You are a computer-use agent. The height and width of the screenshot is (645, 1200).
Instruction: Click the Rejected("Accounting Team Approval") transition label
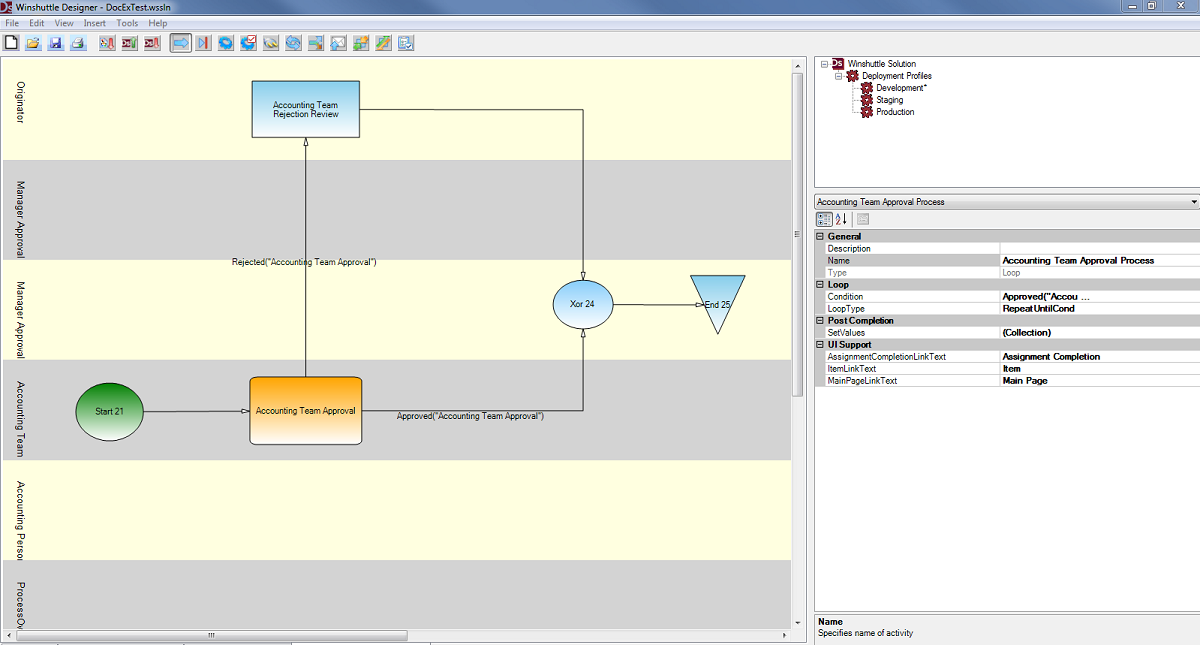click(304, 262)
